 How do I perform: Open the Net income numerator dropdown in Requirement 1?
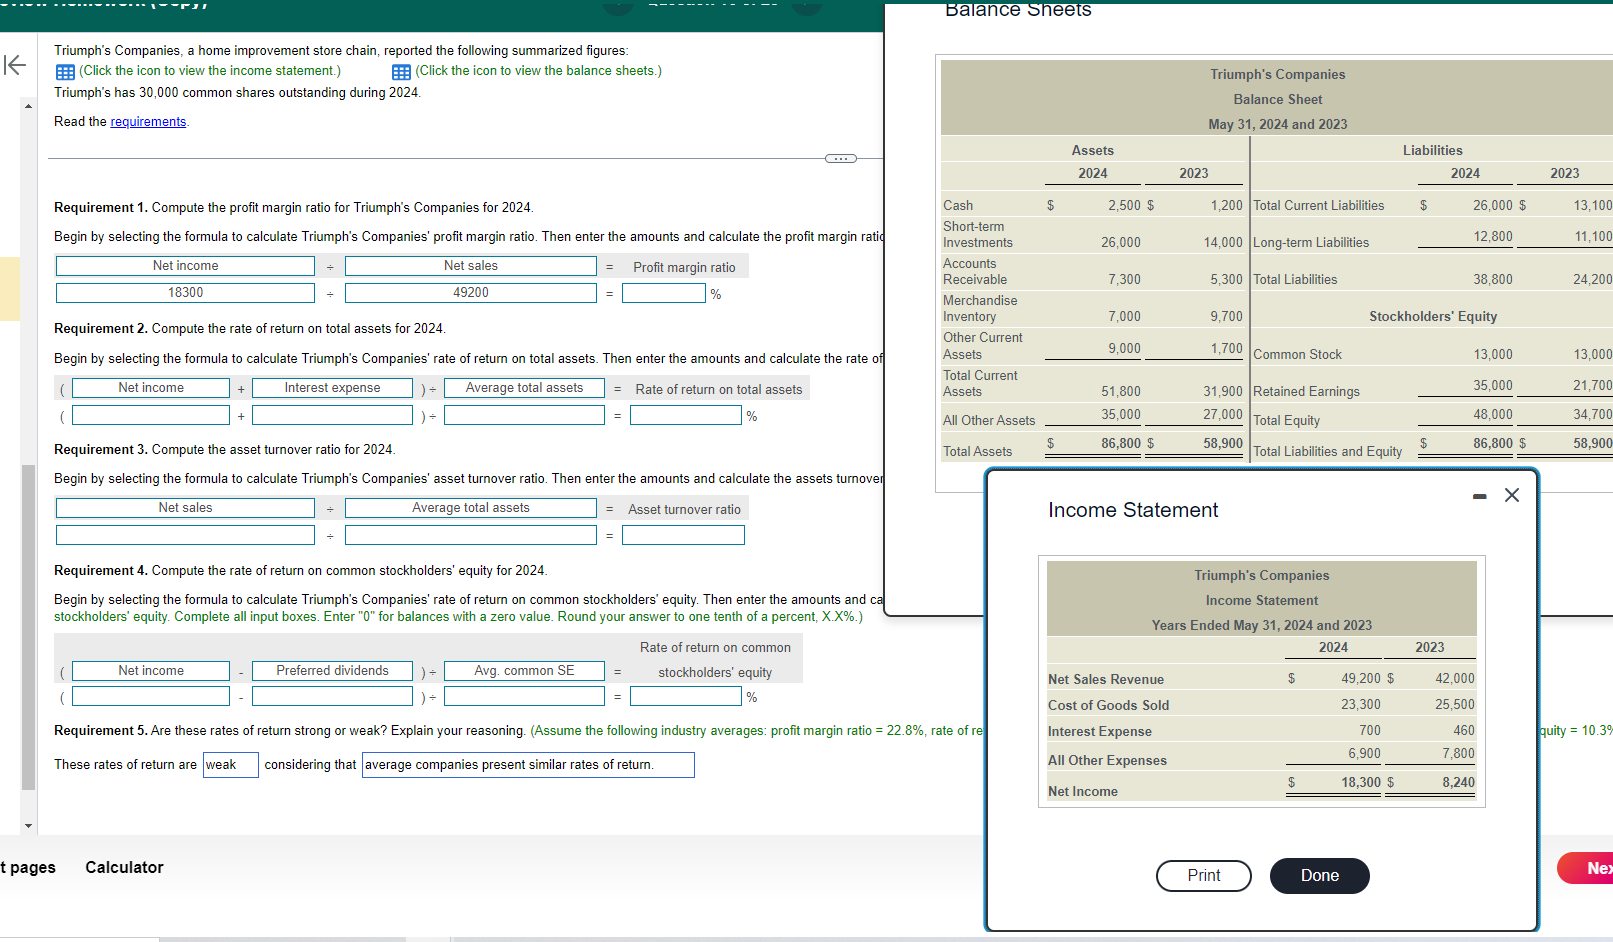coord(185,266)
